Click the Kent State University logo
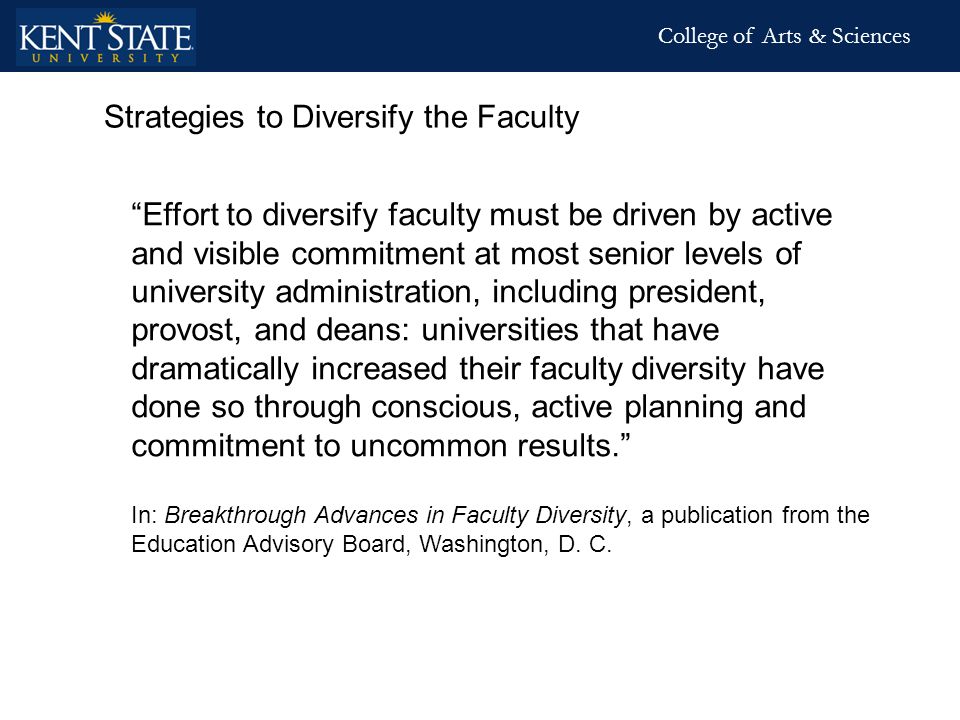960x720 pixels. click(106, 37)
